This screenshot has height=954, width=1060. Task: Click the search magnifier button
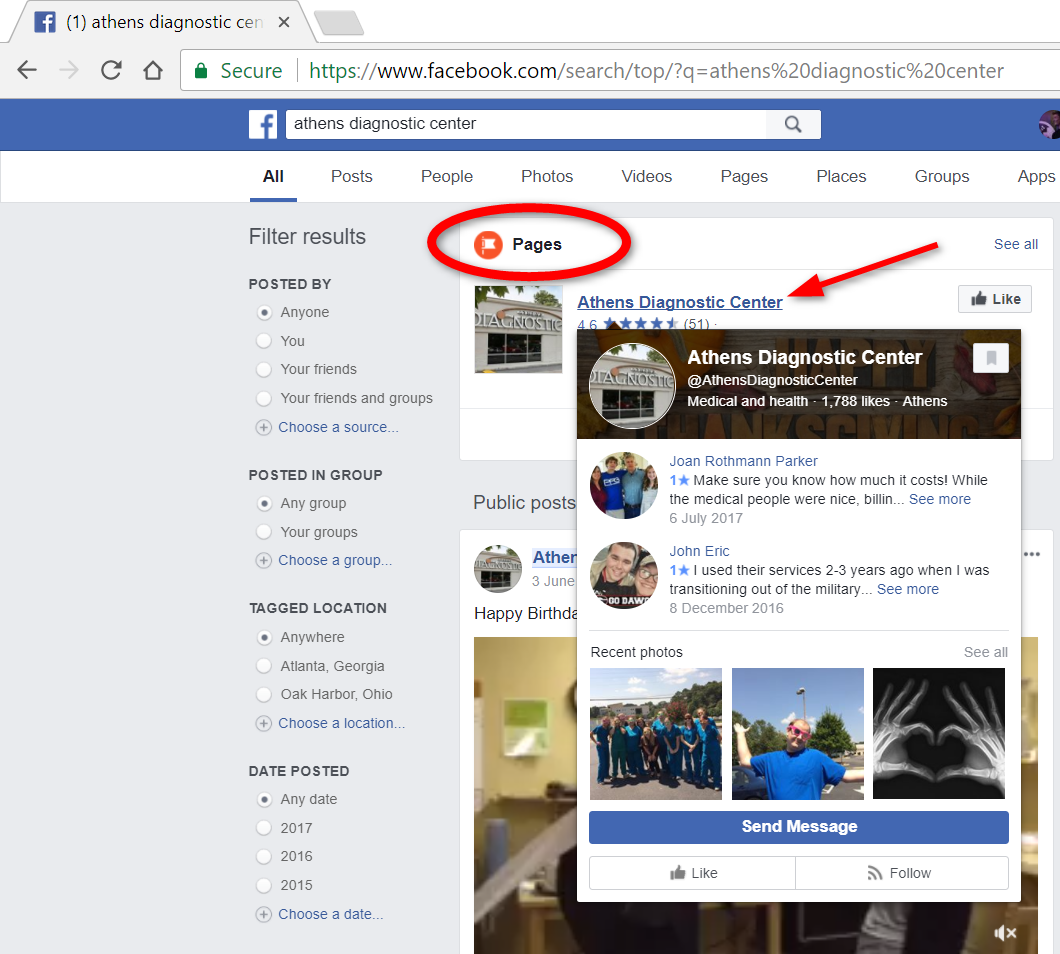793,124
